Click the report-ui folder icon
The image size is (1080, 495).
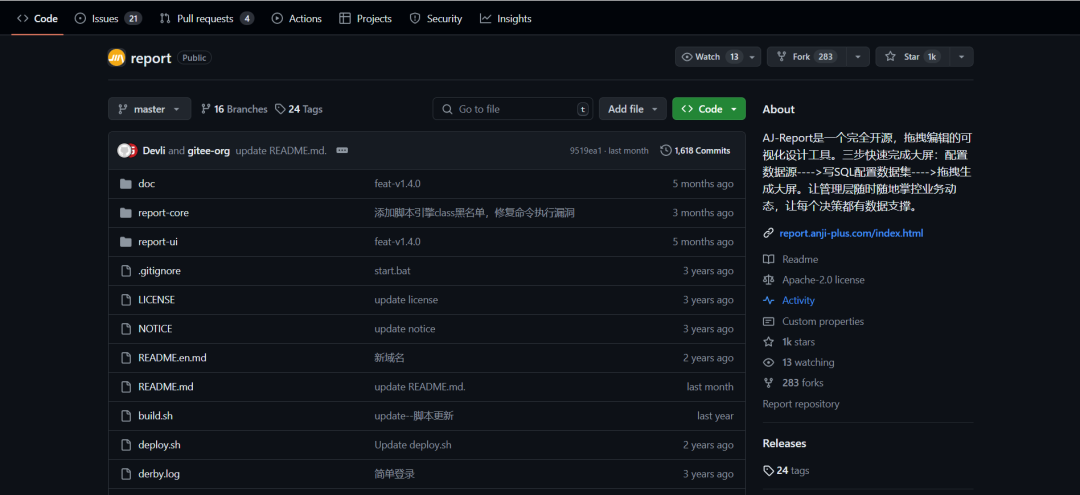(x=125, y=242)
